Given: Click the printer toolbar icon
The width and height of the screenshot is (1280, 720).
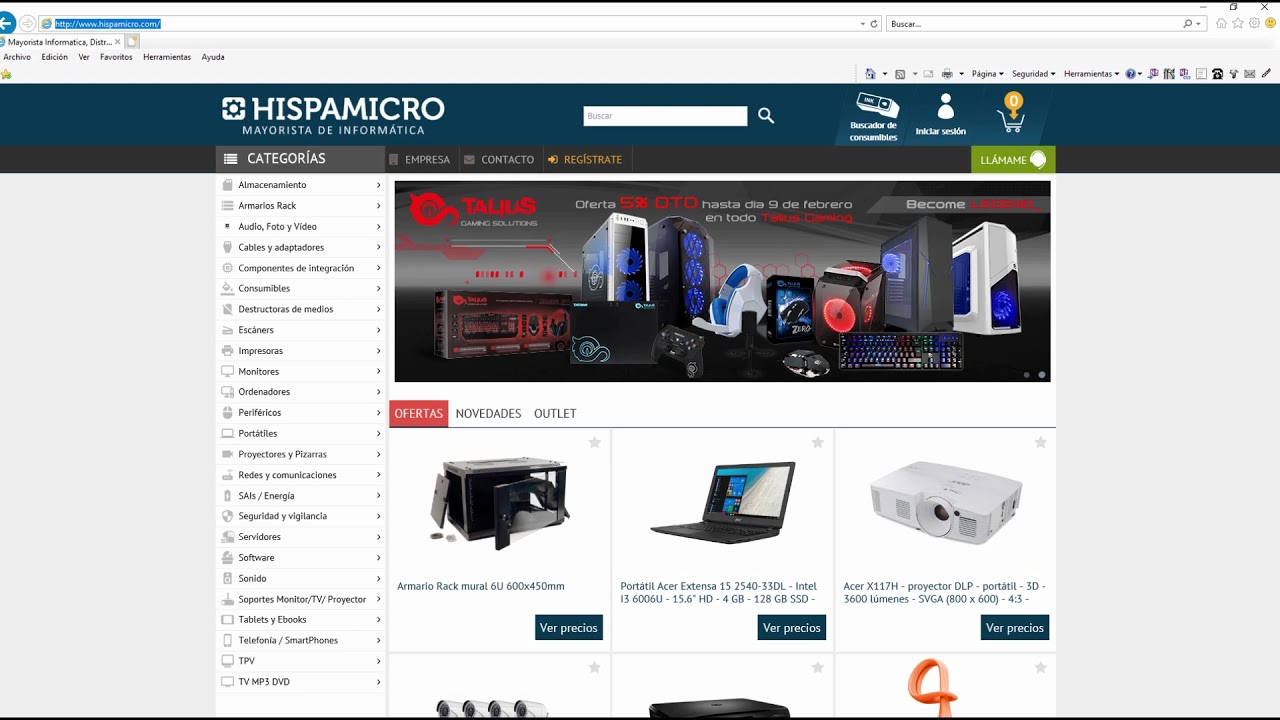Looking at the screenshot, I should 947,74.
